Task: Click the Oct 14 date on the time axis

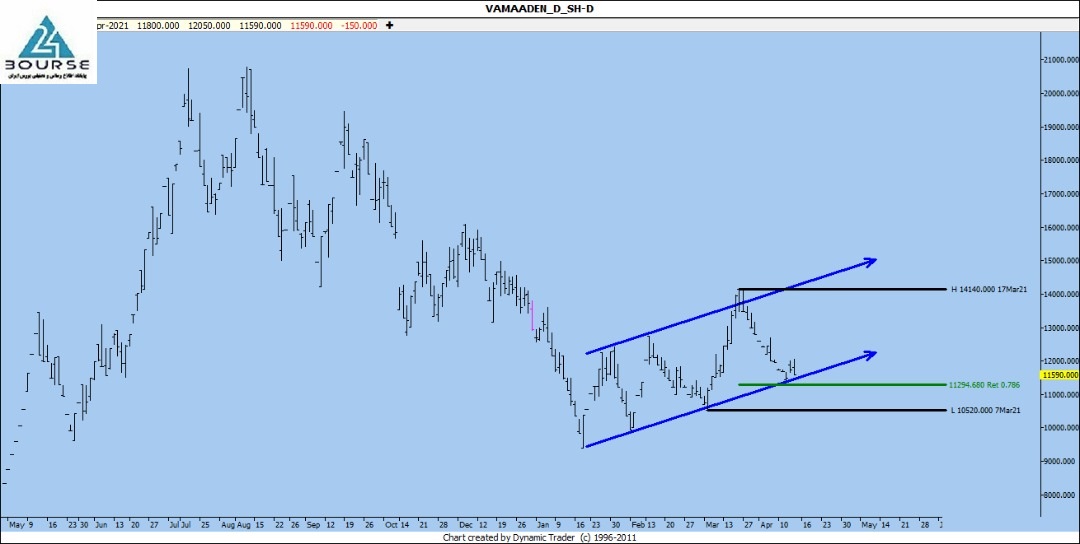Action: click(399, 525)
